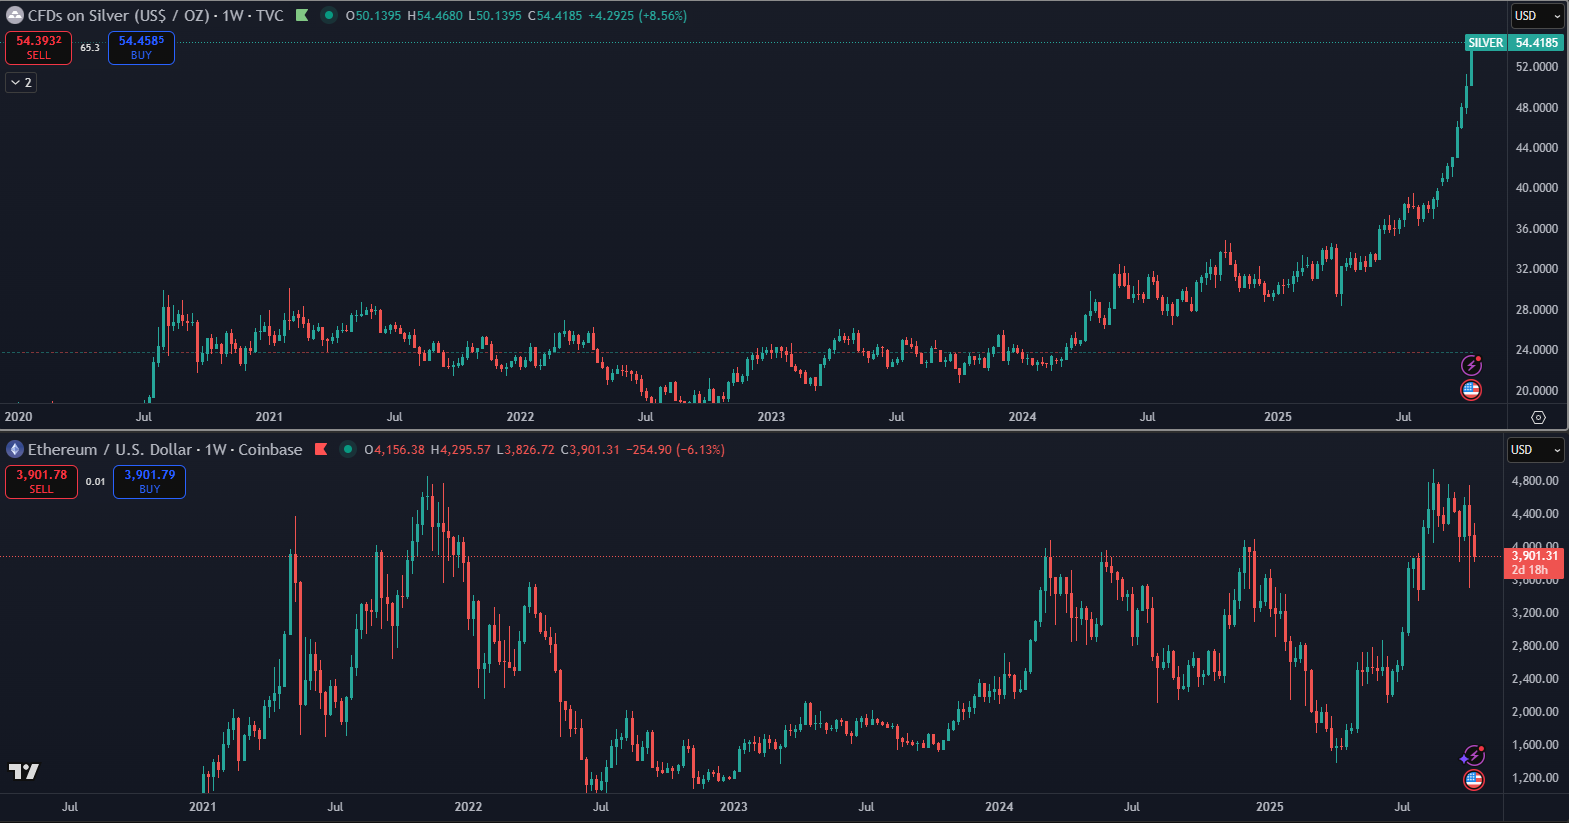Click the 4,800.00 price scale label
Screen dimensions: 1569x823
(x=1535, y=481)
